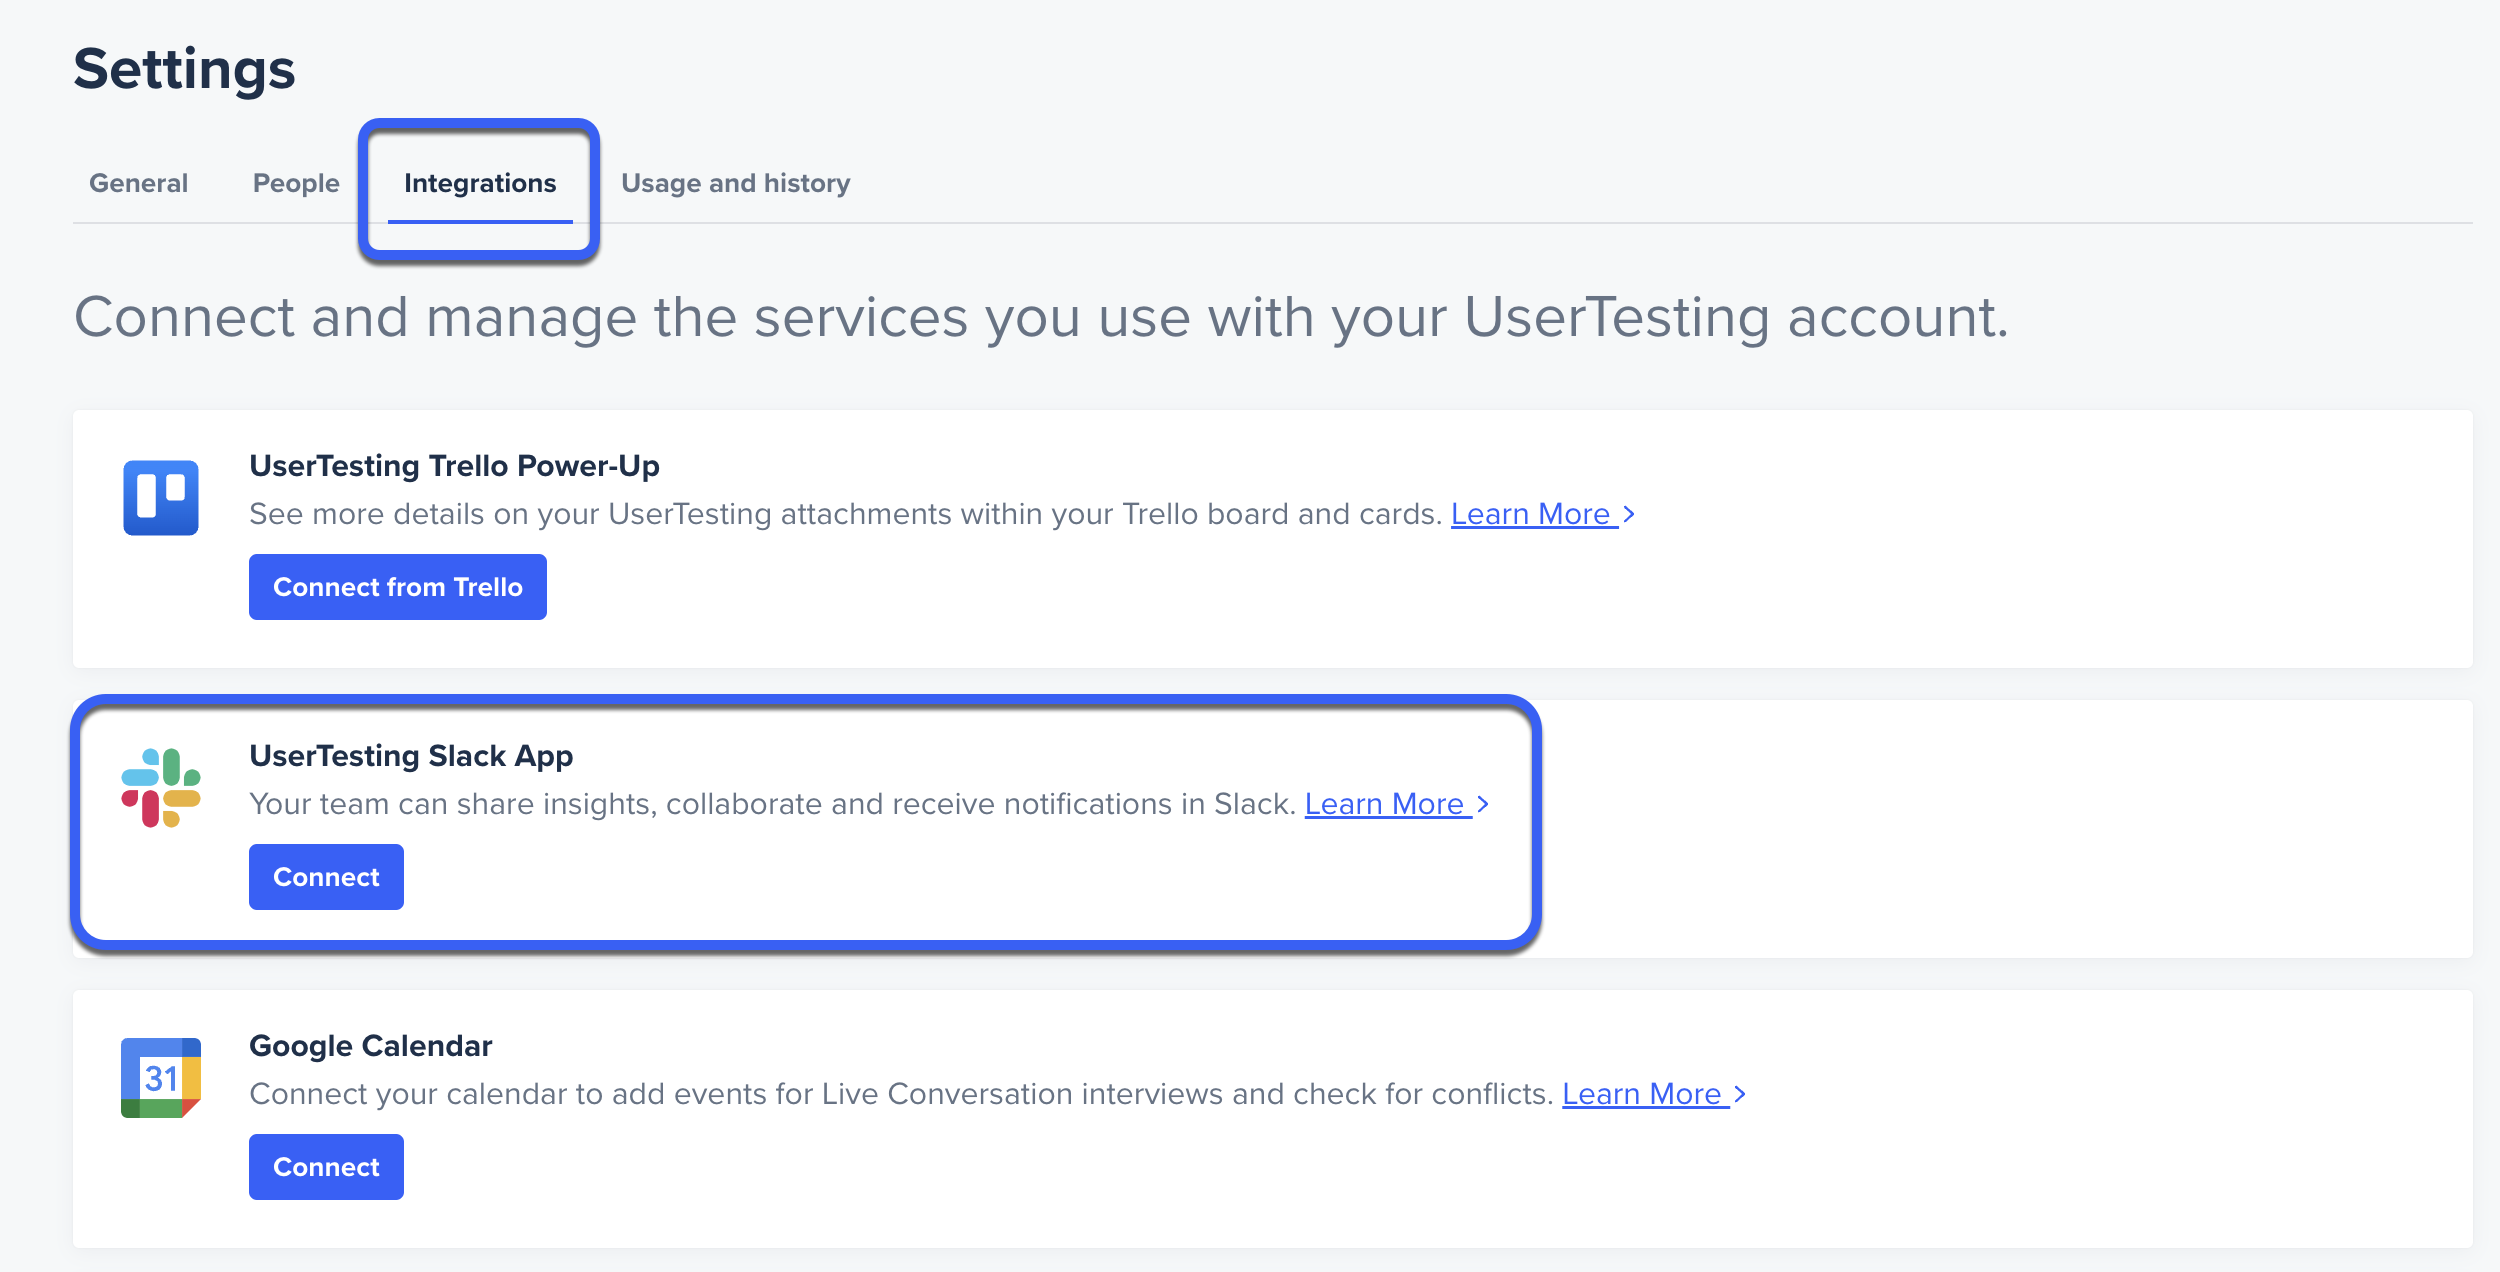Click the Trello logo icon
This screenshot has width=2500, height=1272.
click(161, 497)
